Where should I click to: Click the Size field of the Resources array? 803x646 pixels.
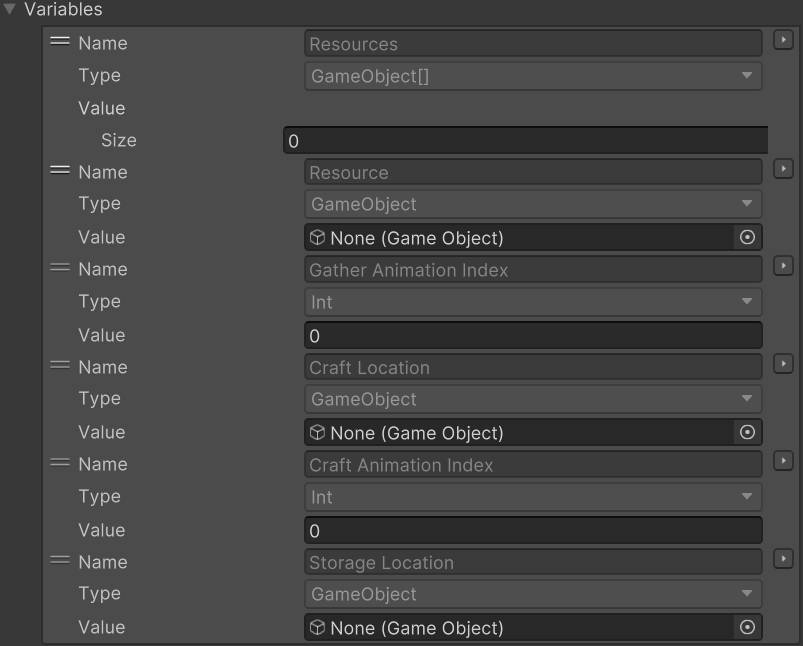525,141
